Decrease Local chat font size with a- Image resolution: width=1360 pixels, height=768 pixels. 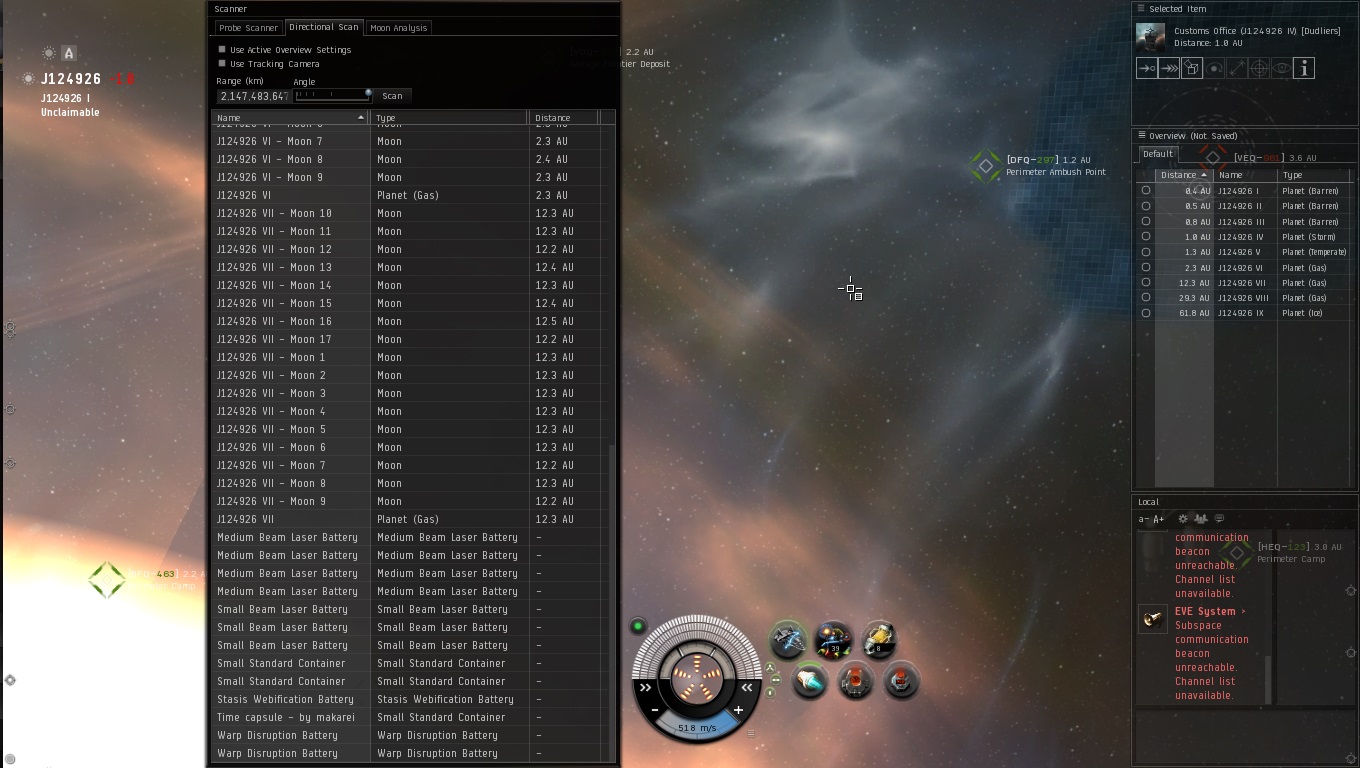pyautogui.click(x=1144, y=519)
